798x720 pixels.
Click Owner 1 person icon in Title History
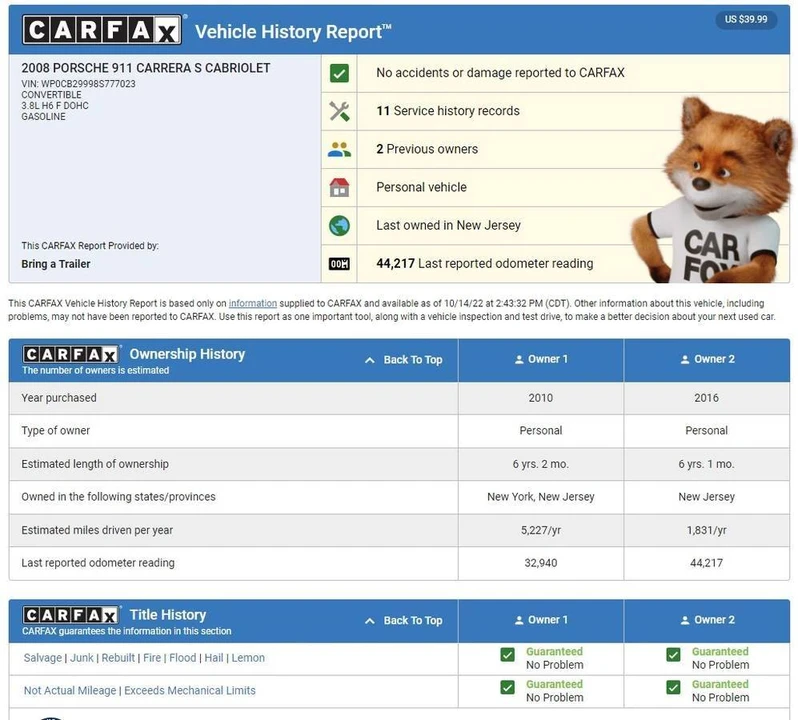519,620
